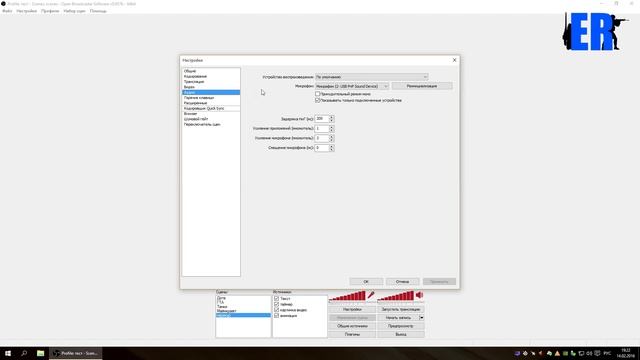
Task: Select Шумовой гейт settings category
Action: (211, 119)
